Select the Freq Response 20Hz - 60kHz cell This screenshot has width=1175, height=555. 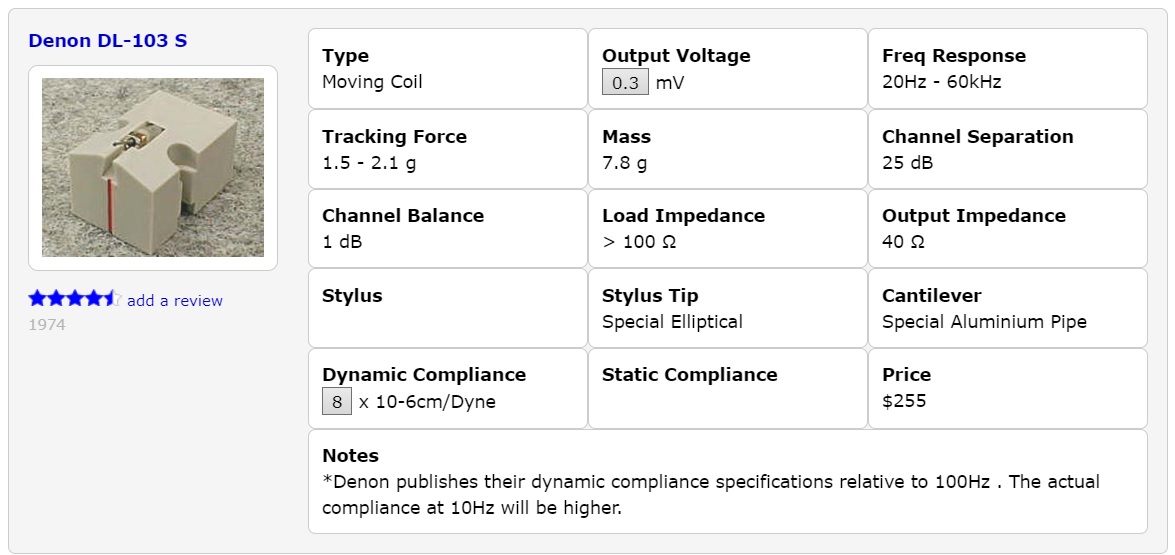click(1007, 69)
